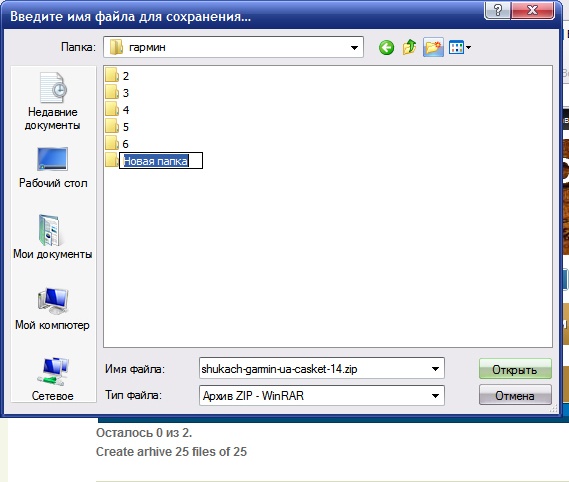The width and height of the screenshot is (569, 482).
Task: Select folder named 2
Action: point(117,76)
